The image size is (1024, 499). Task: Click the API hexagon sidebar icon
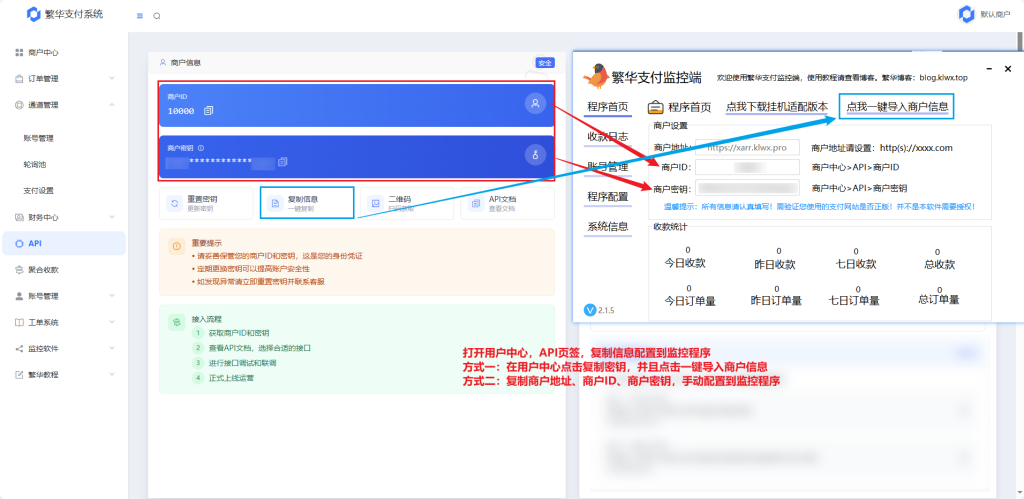point(19,243)
